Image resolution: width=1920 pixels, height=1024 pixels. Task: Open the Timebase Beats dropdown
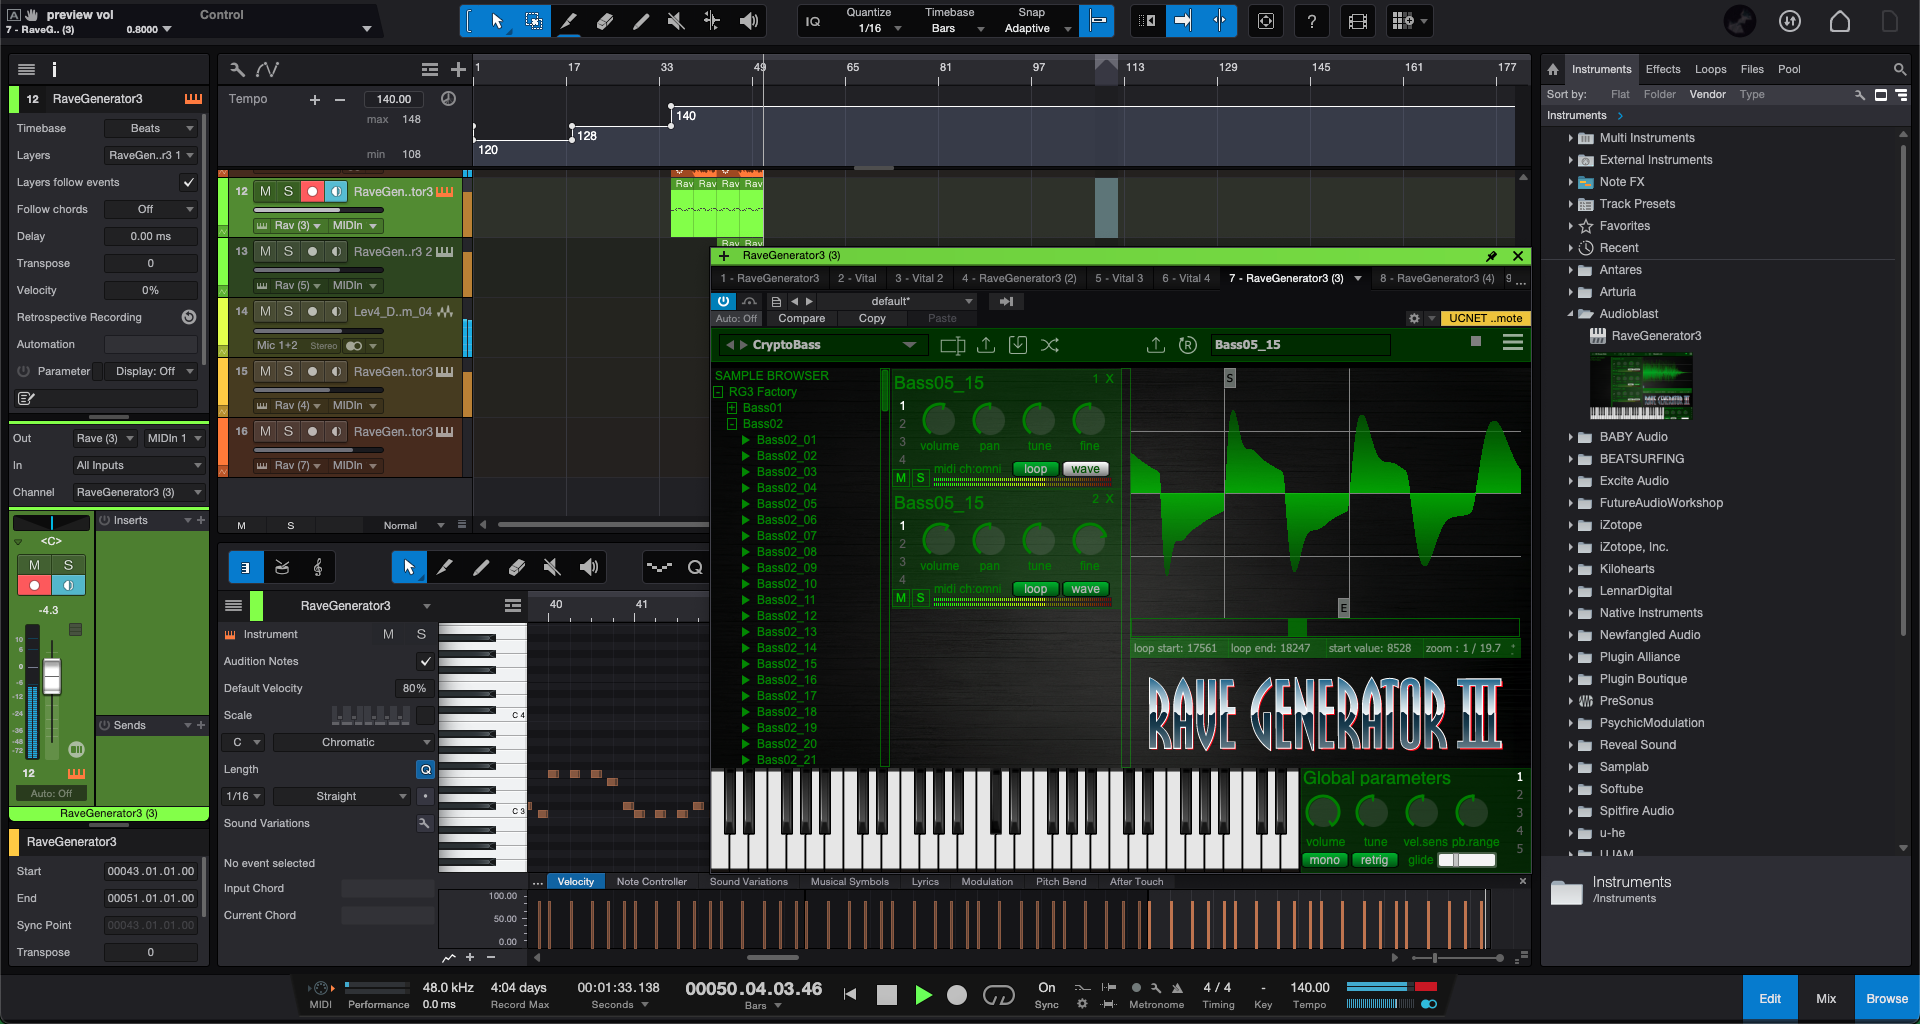[151, 128]
